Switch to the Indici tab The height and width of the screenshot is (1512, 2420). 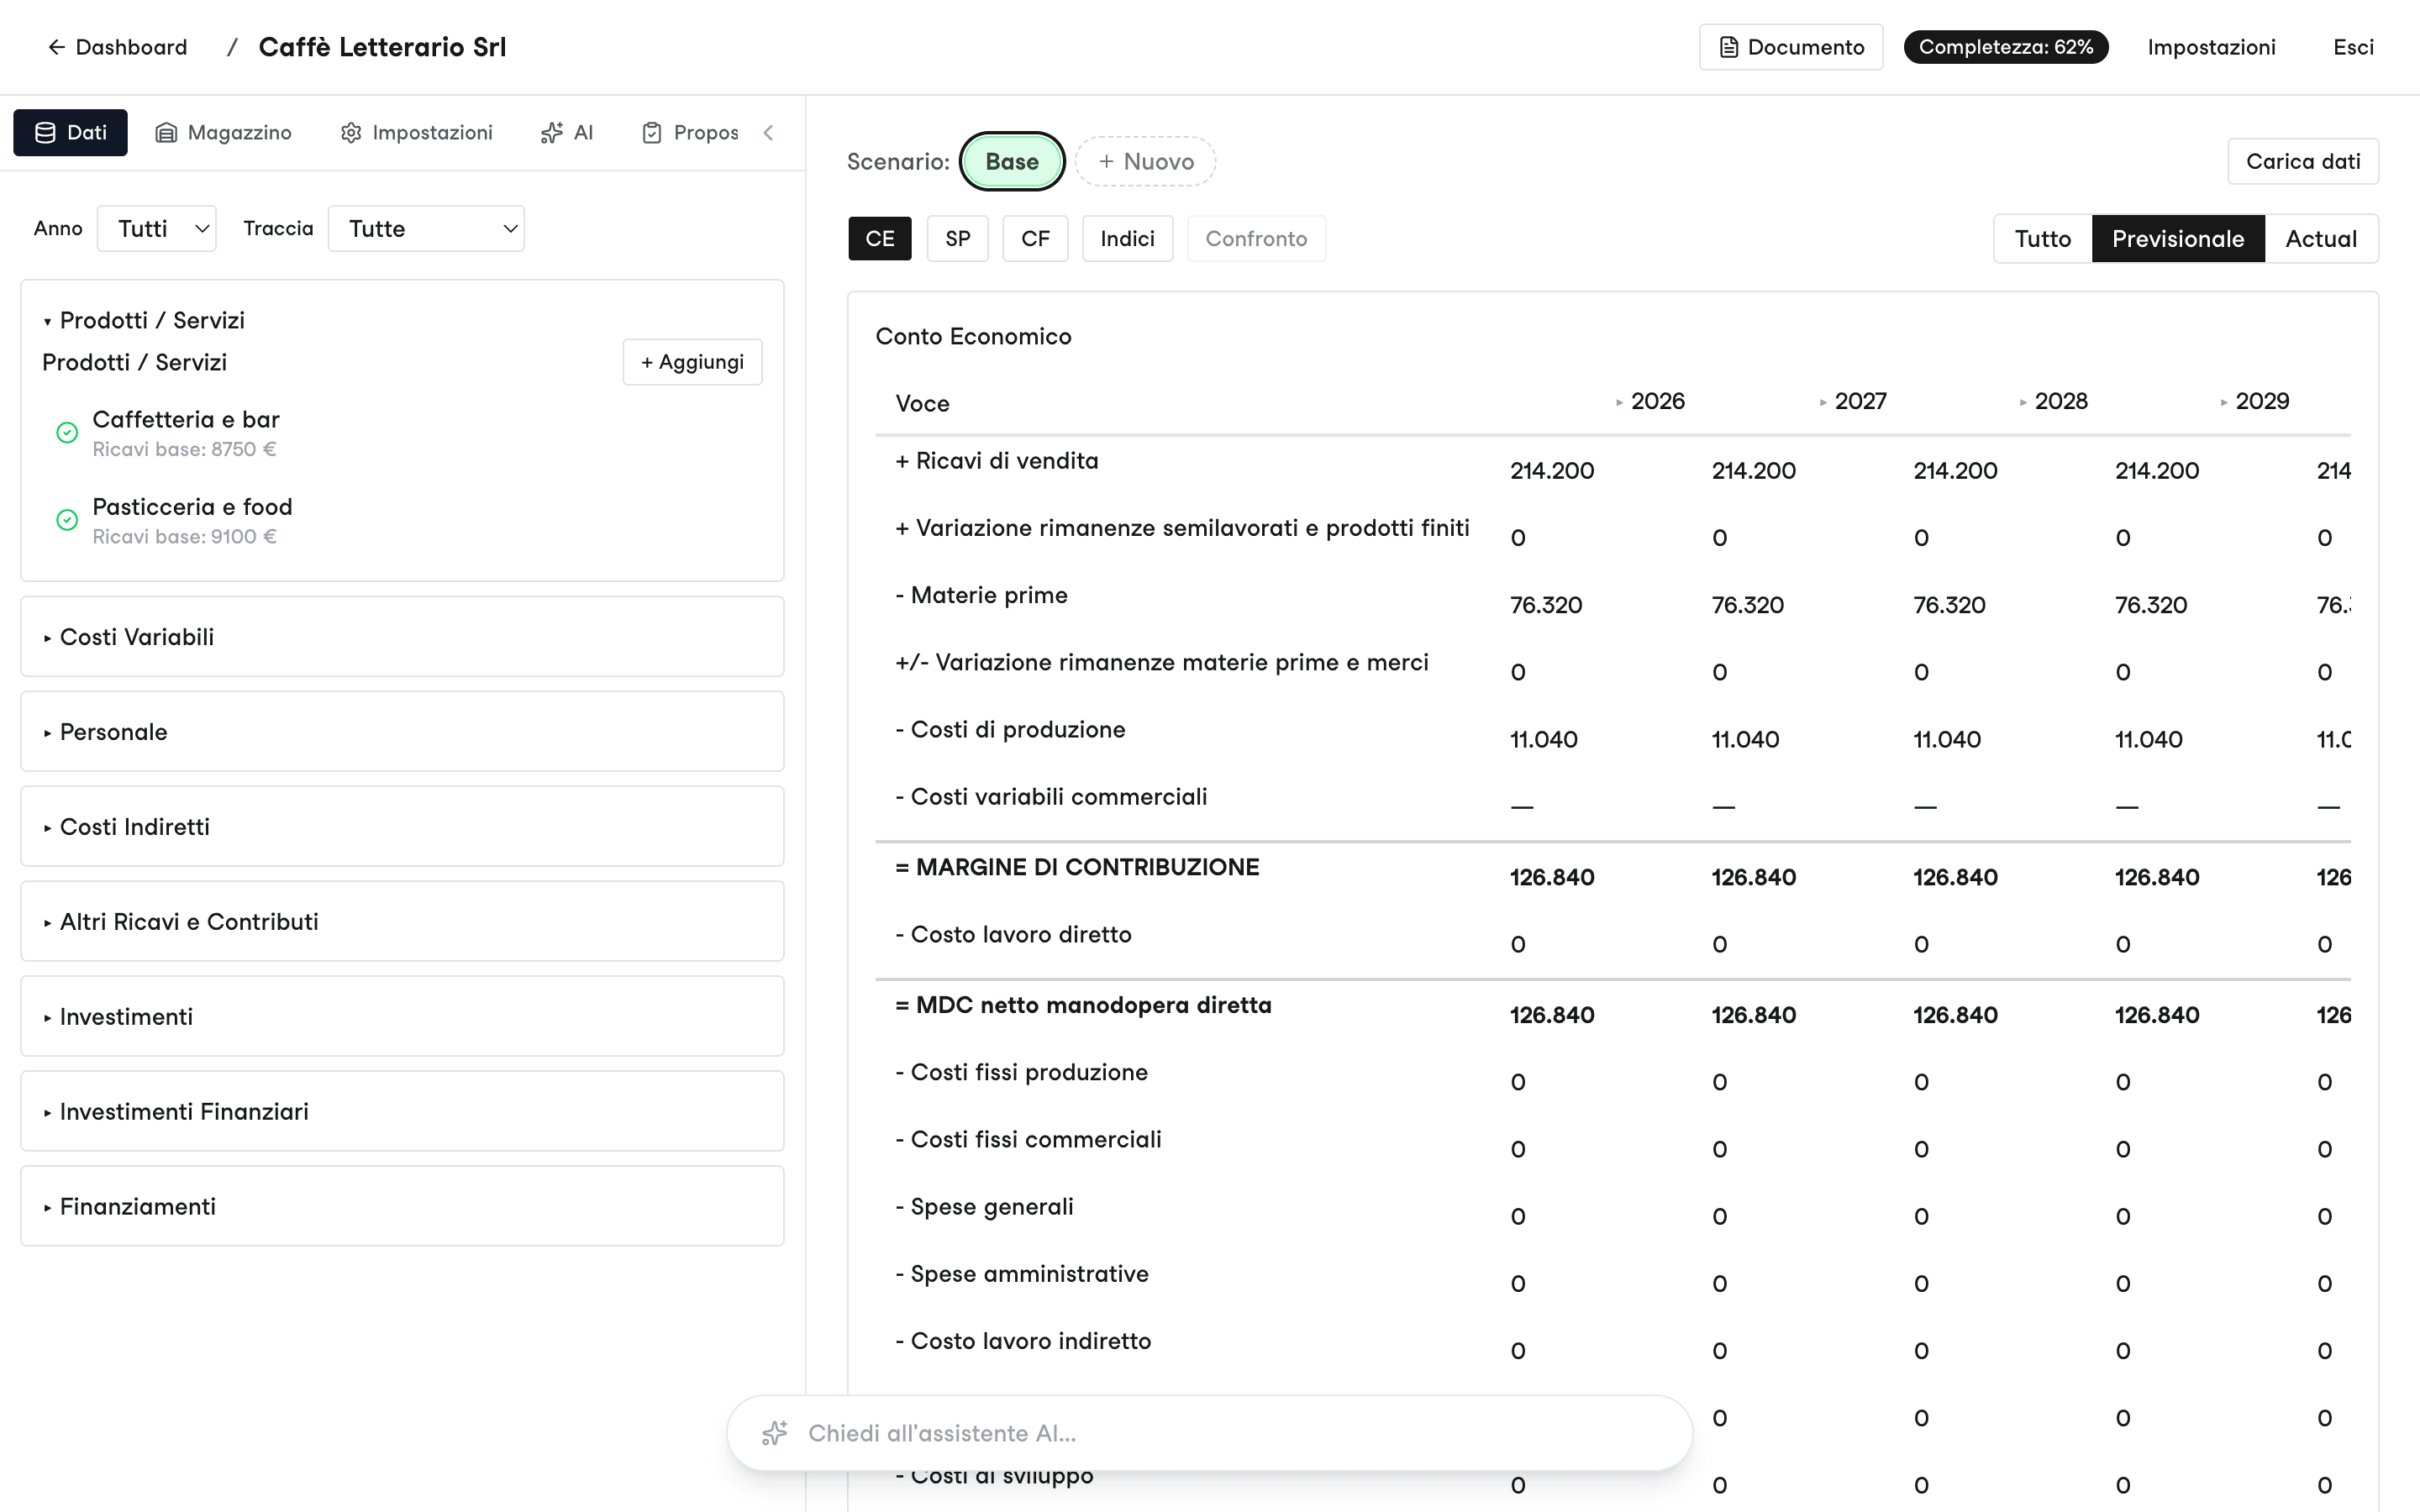tap(1127, 239)
